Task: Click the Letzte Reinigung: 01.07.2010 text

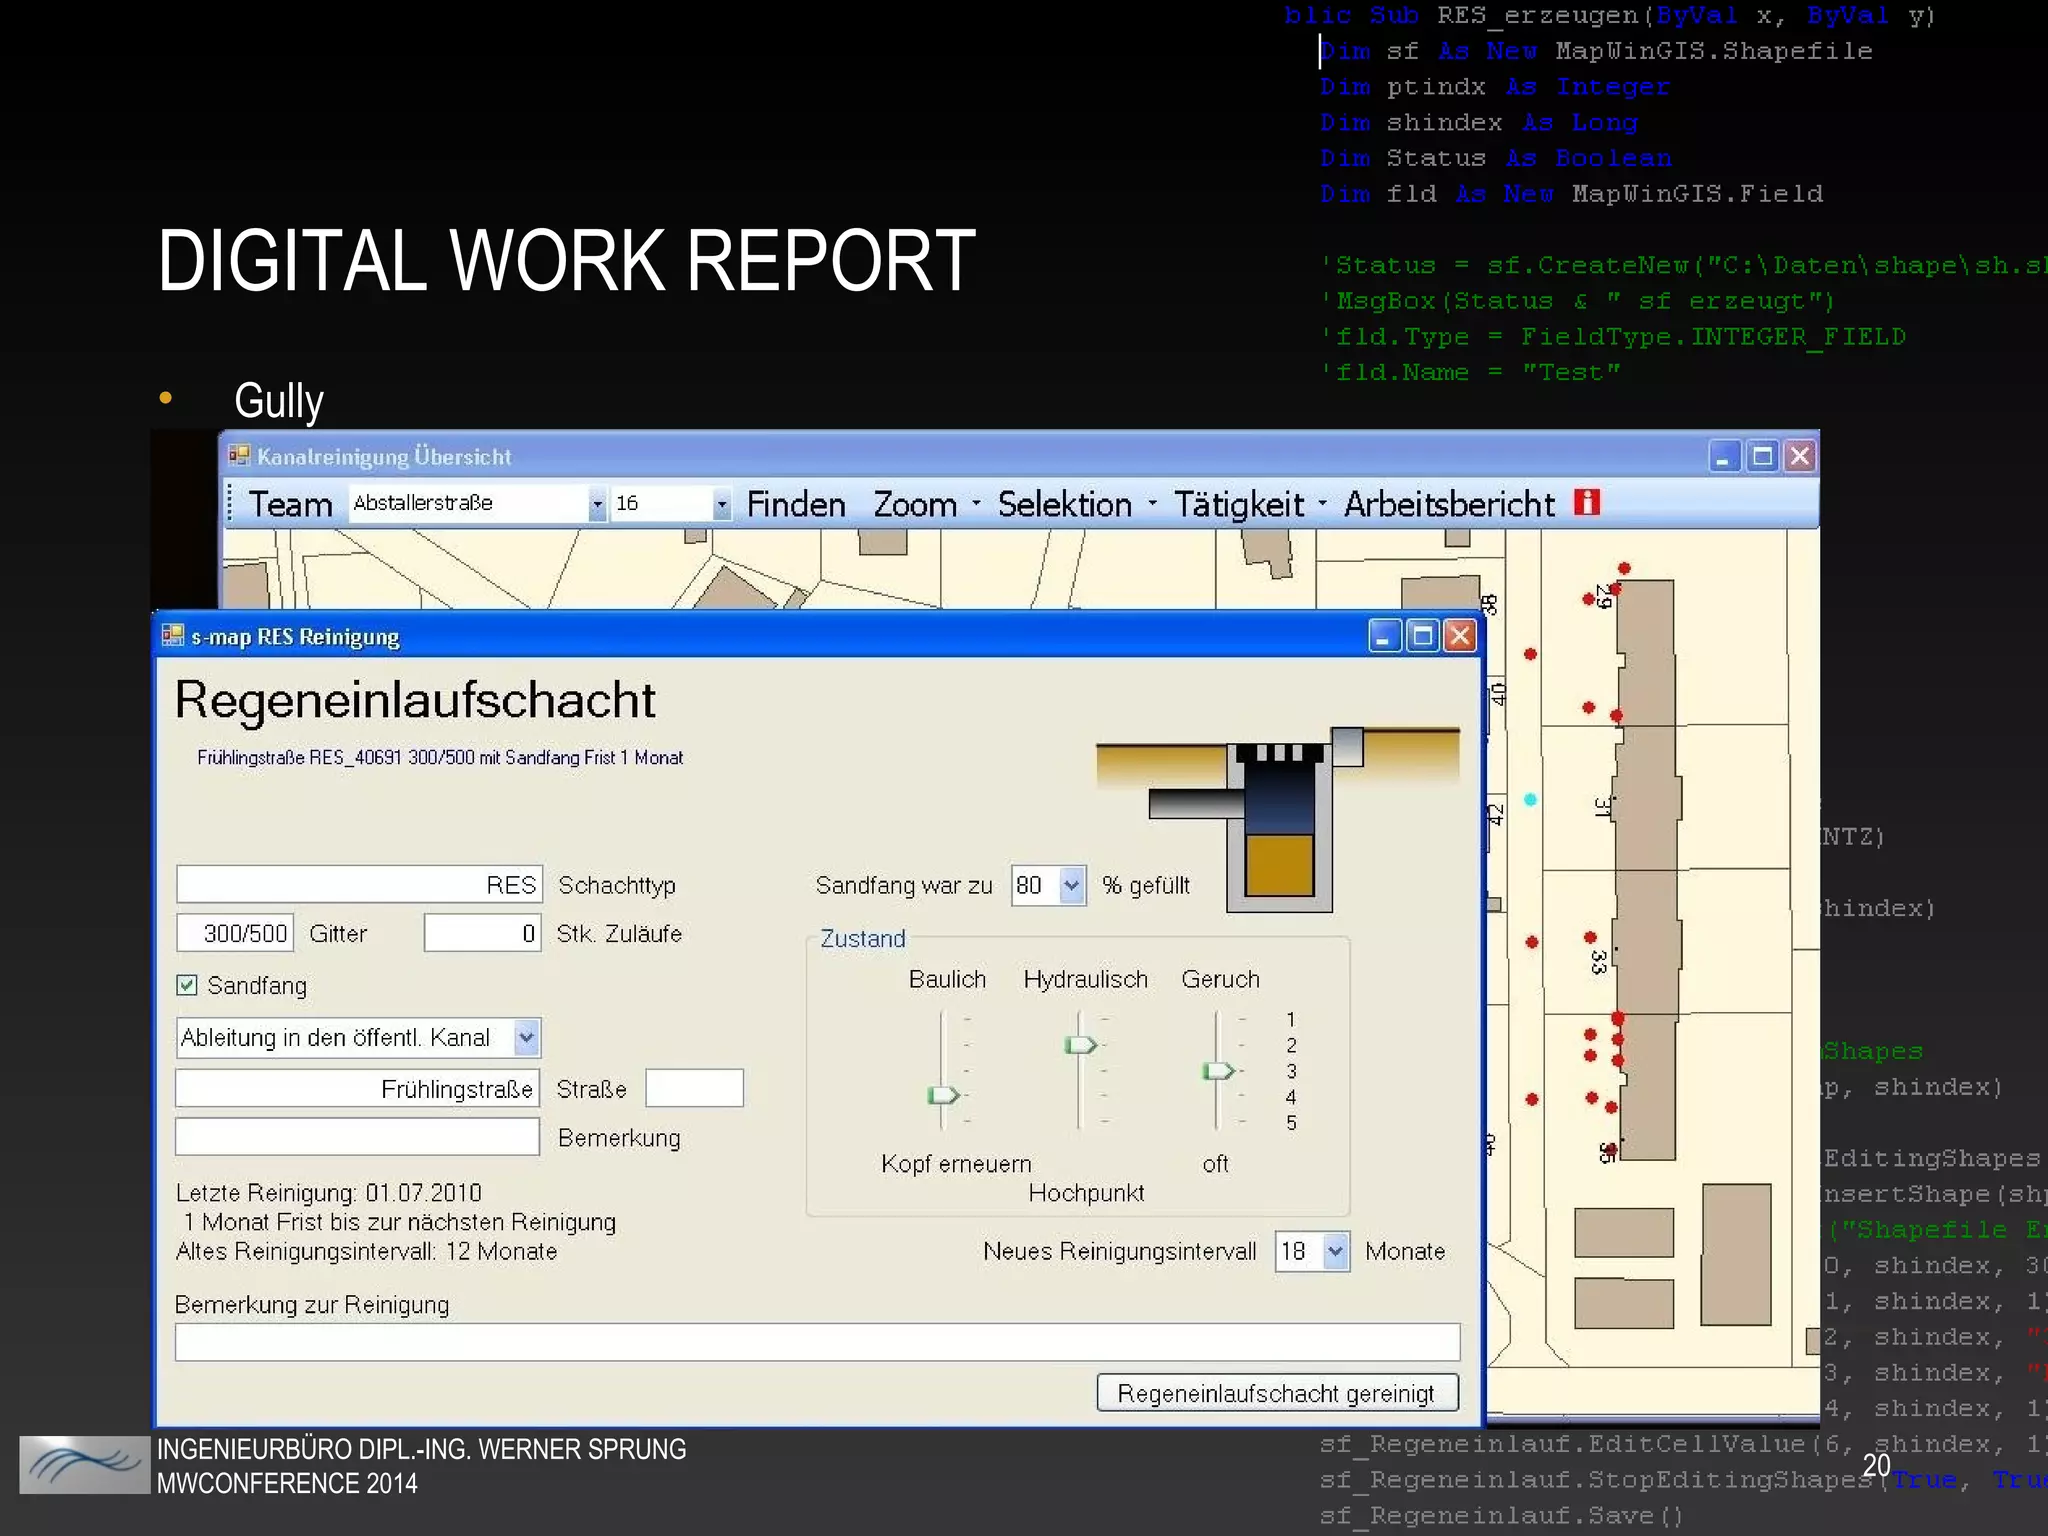Action: [329, 1193]
